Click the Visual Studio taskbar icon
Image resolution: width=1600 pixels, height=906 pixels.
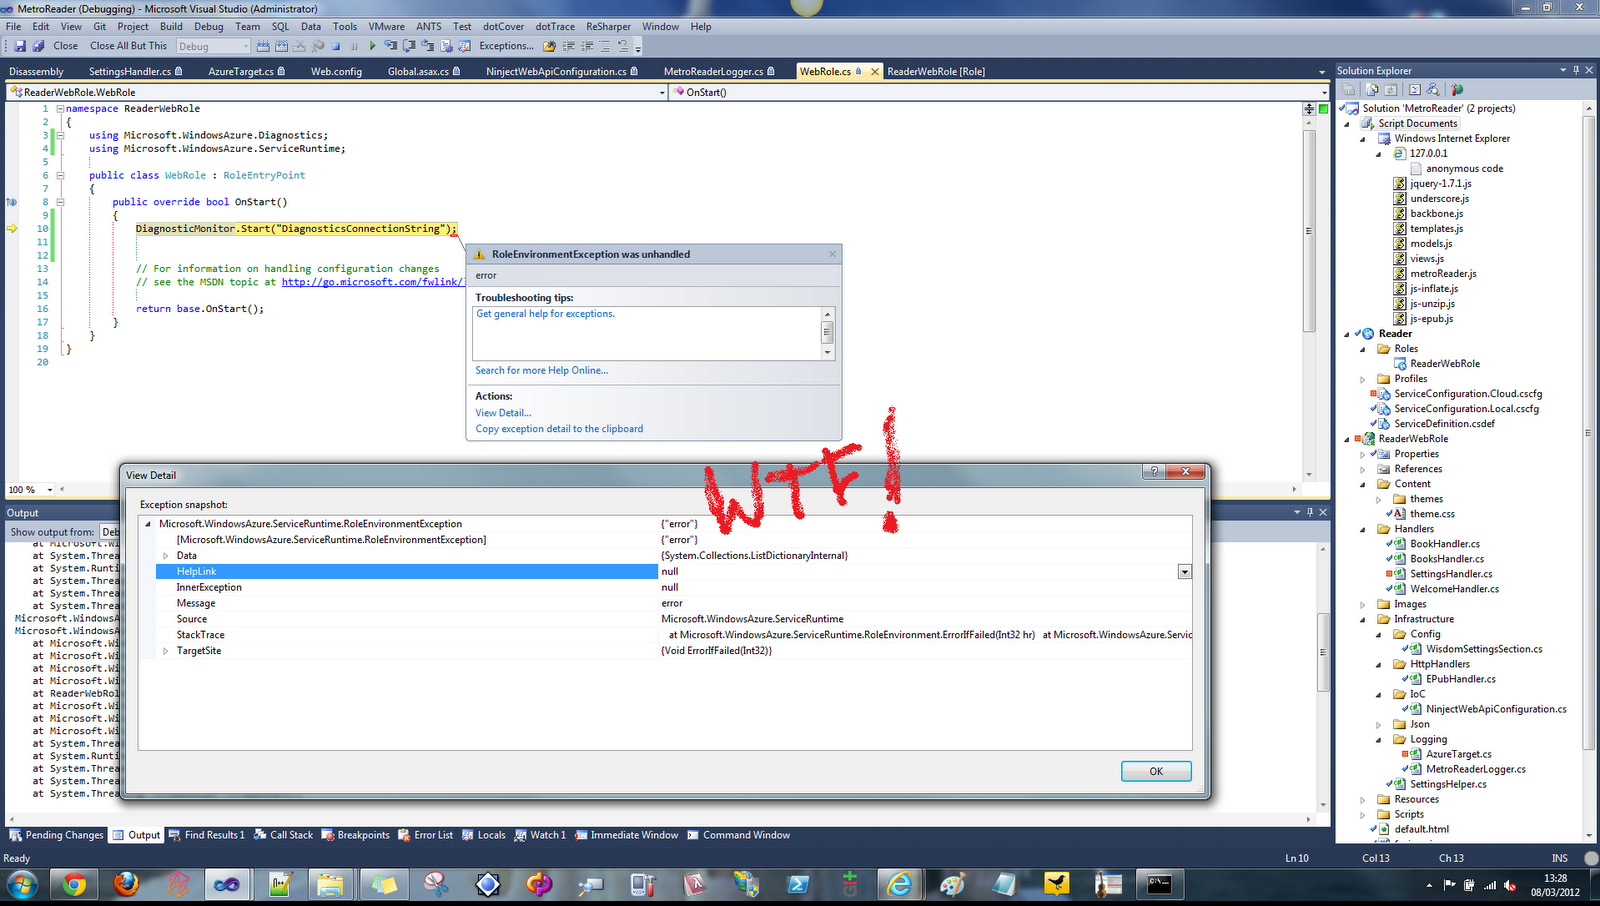tap(227, 884)
